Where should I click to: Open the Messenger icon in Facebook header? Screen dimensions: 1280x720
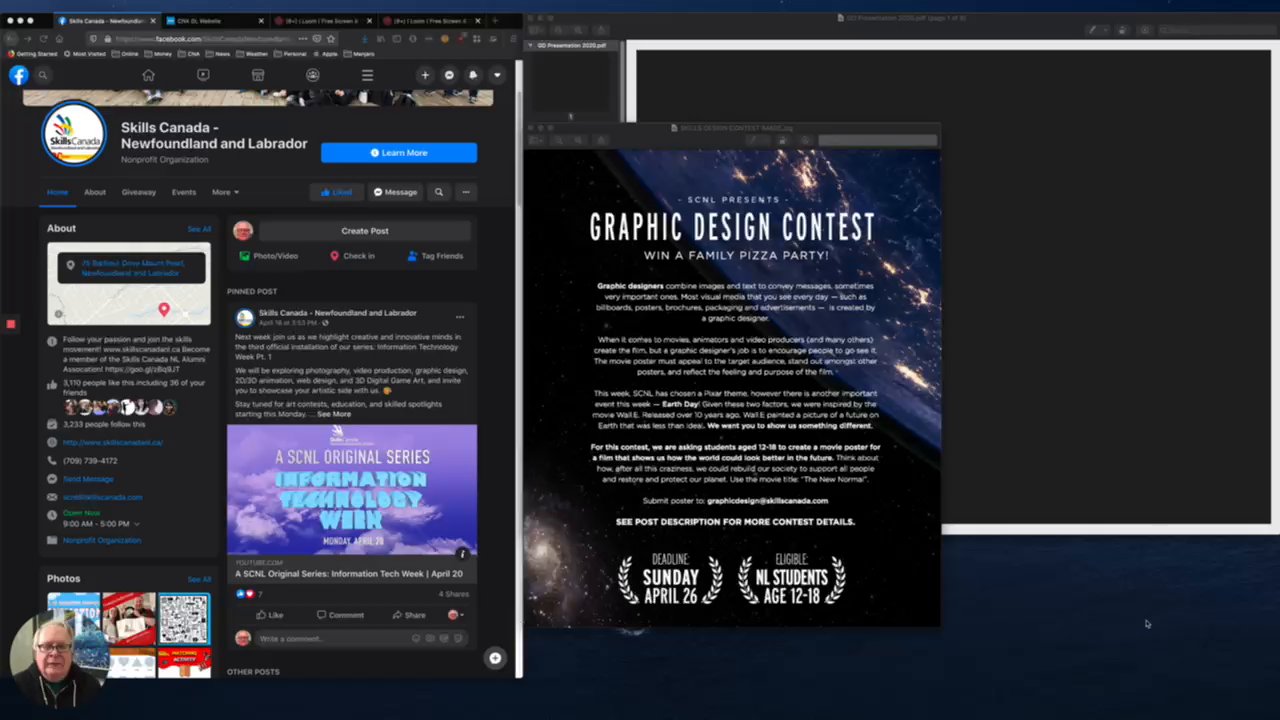pyautogui.click(x=449, y=75)
